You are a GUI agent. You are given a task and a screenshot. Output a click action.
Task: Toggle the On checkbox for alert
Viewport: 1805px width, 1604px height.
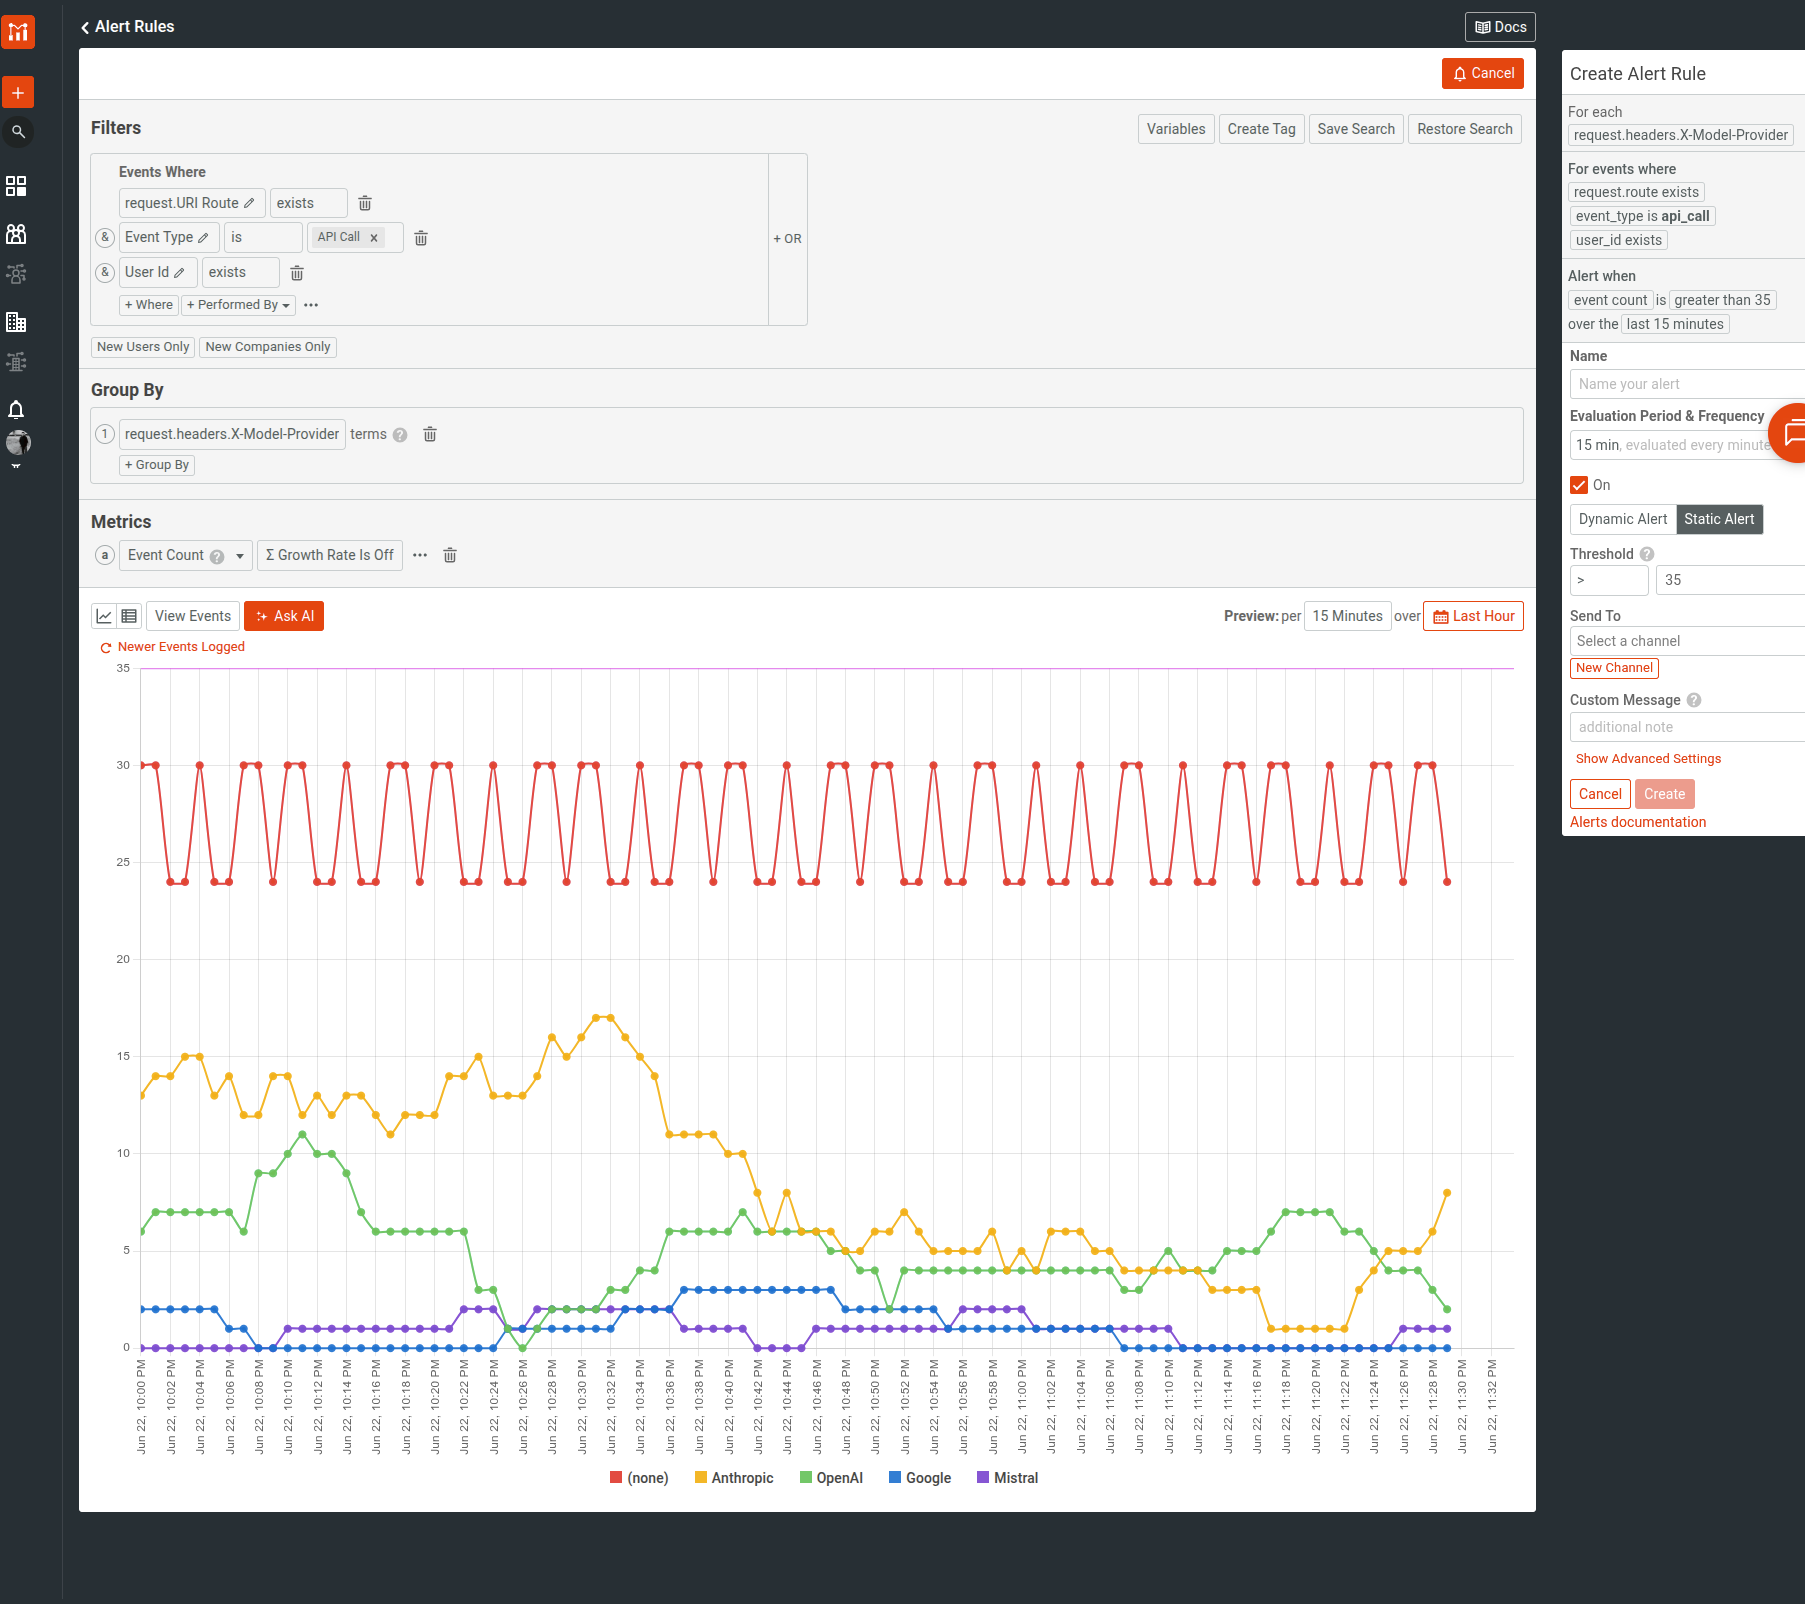[x=1579, y=485]
